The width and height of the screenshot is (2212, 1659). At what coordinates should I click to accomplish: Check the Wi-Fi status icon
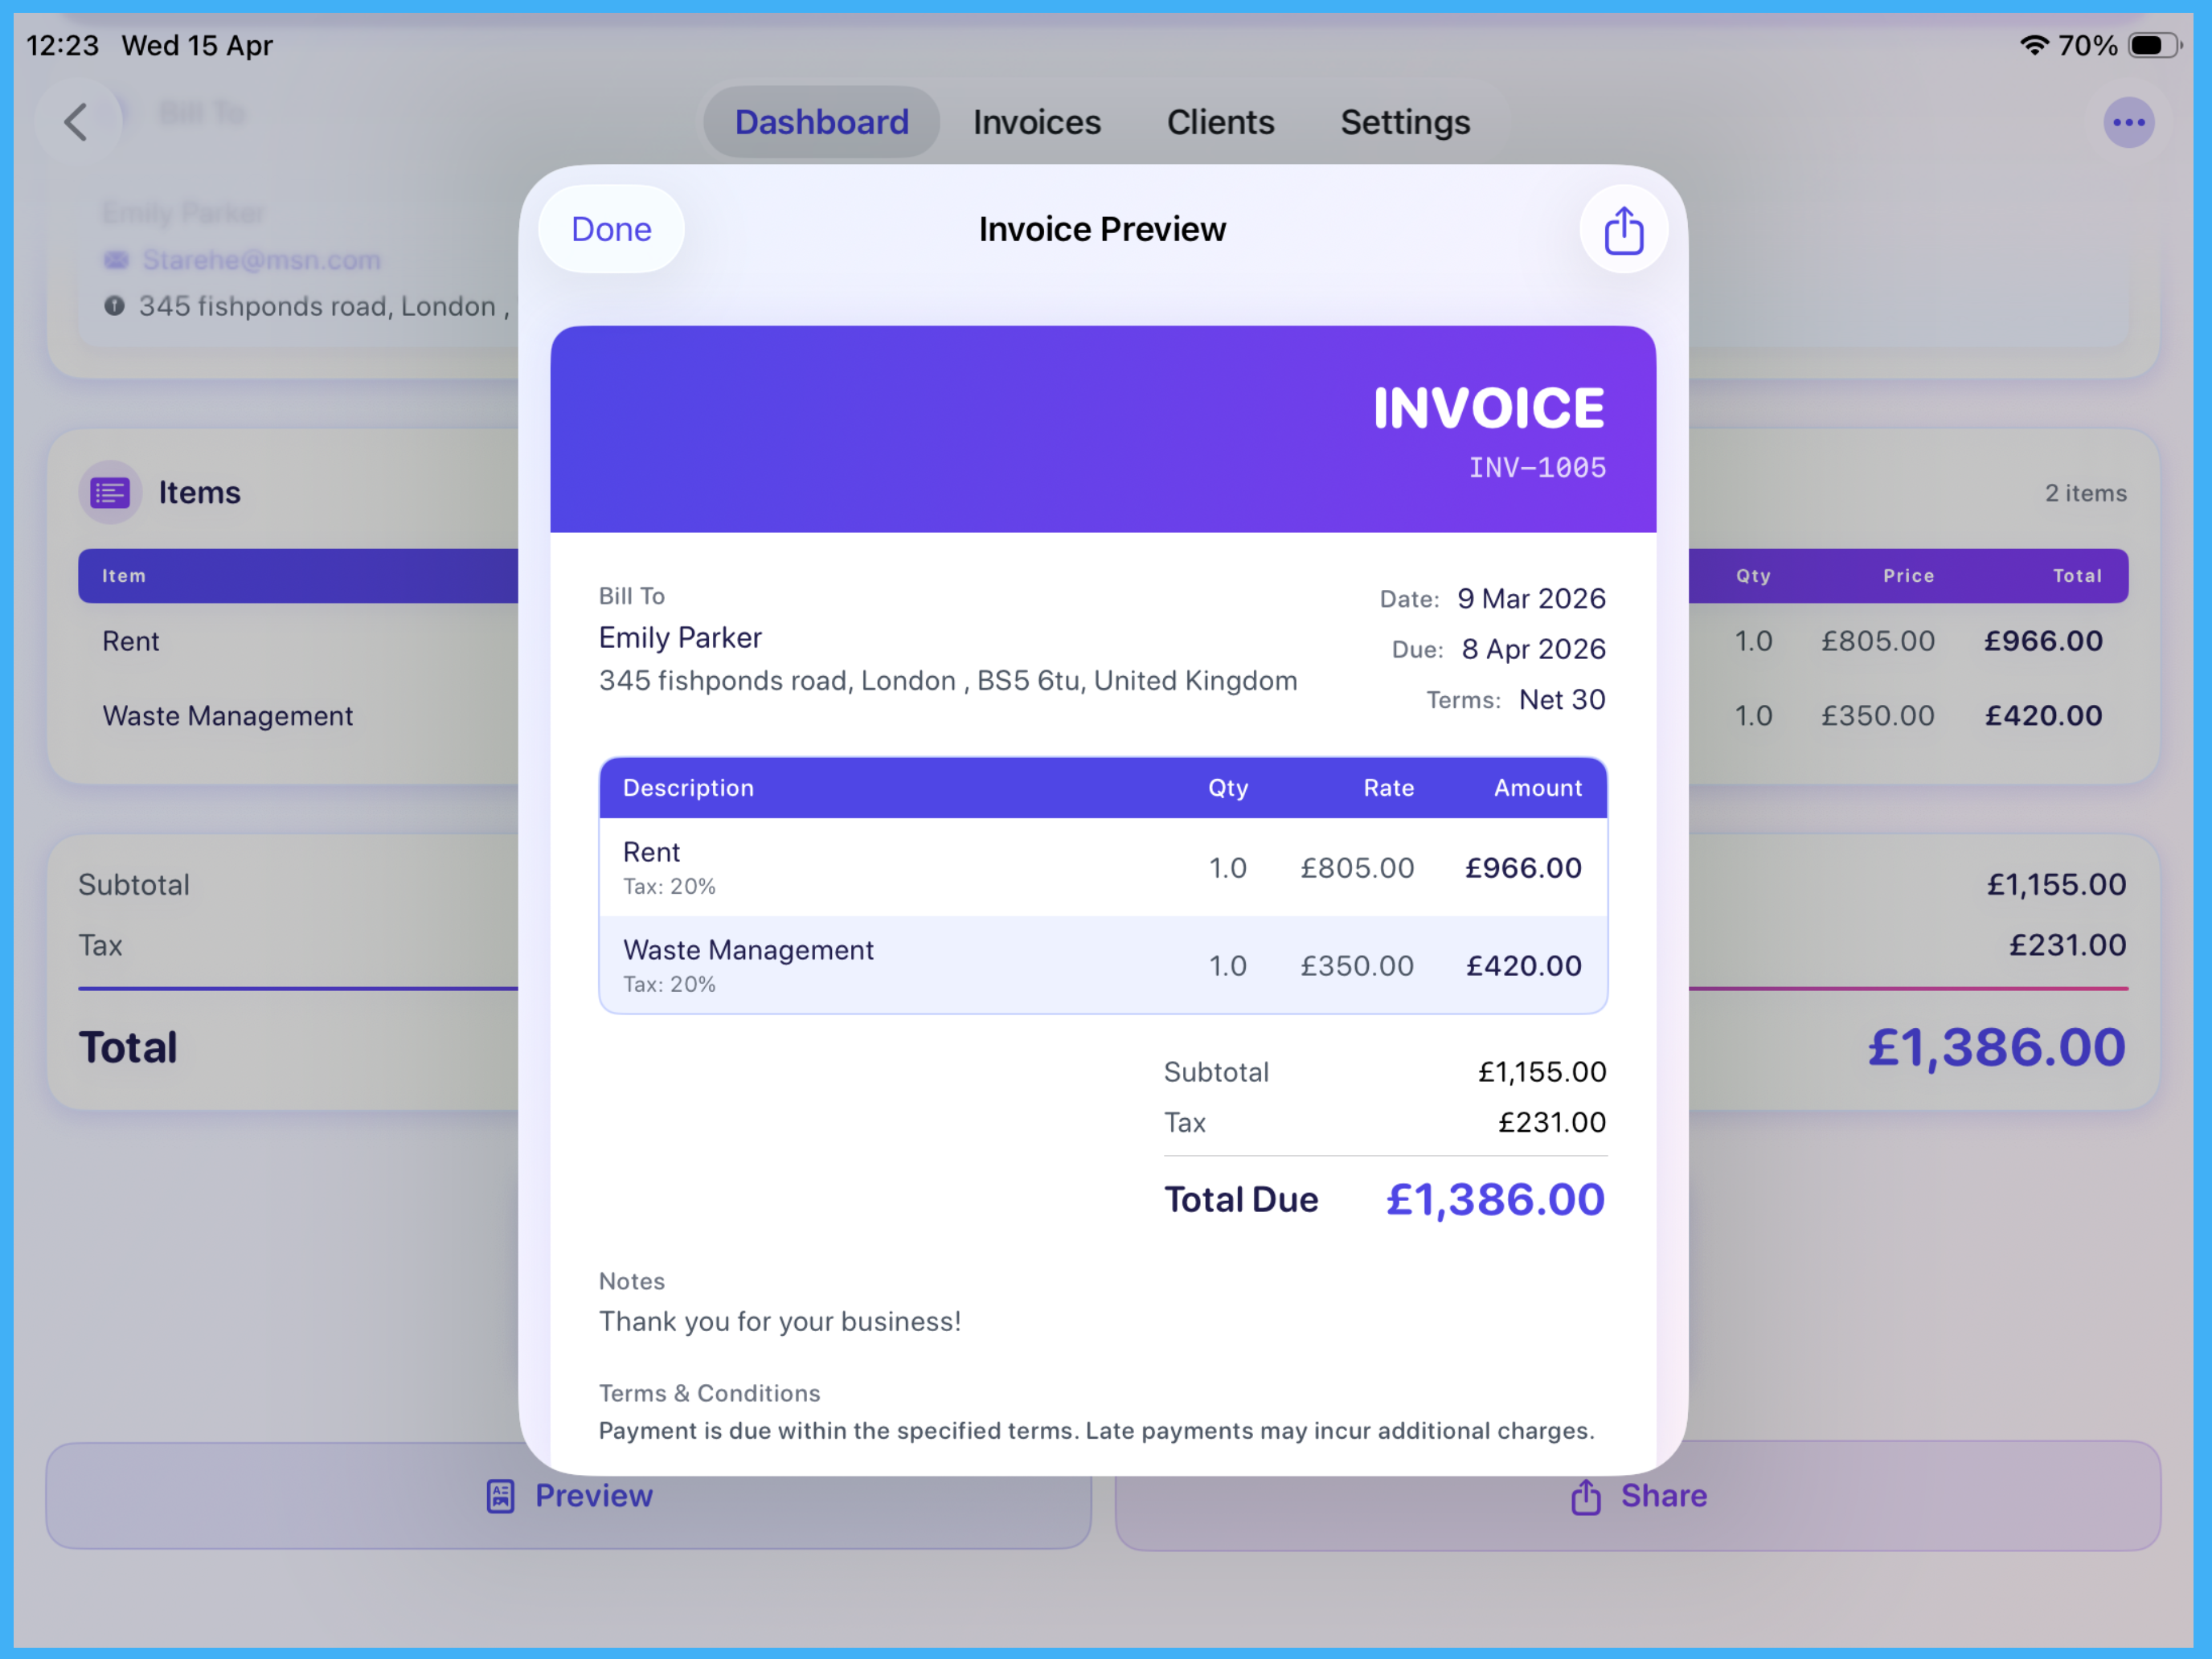tap(2033, 45)
